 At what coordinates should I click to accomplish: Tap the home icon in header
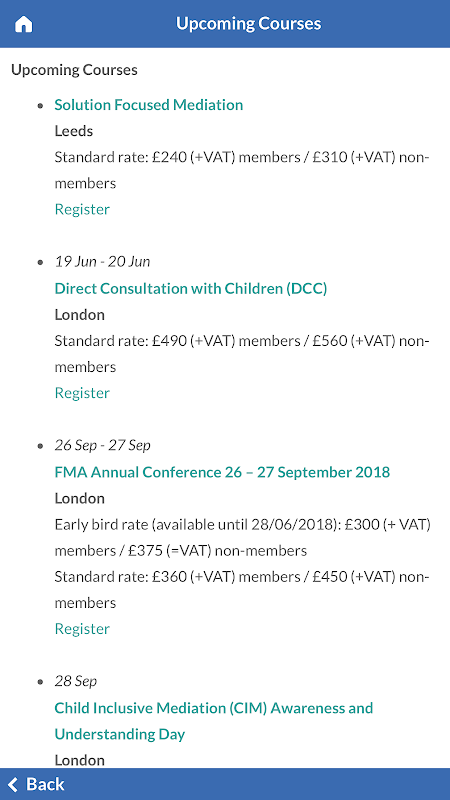click(23, 24)
